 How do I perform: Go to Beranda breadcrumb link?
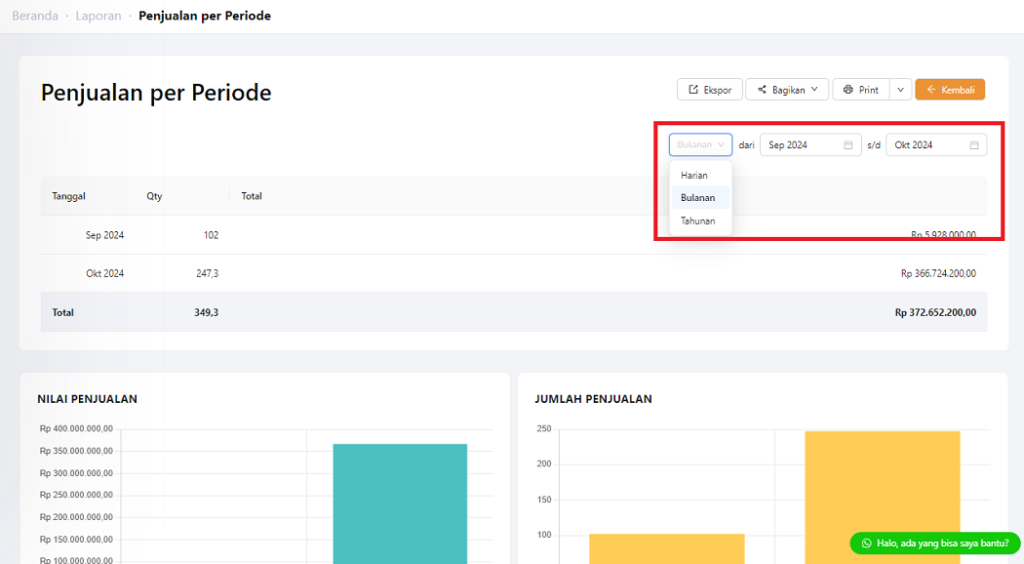(x=35, y=16)
